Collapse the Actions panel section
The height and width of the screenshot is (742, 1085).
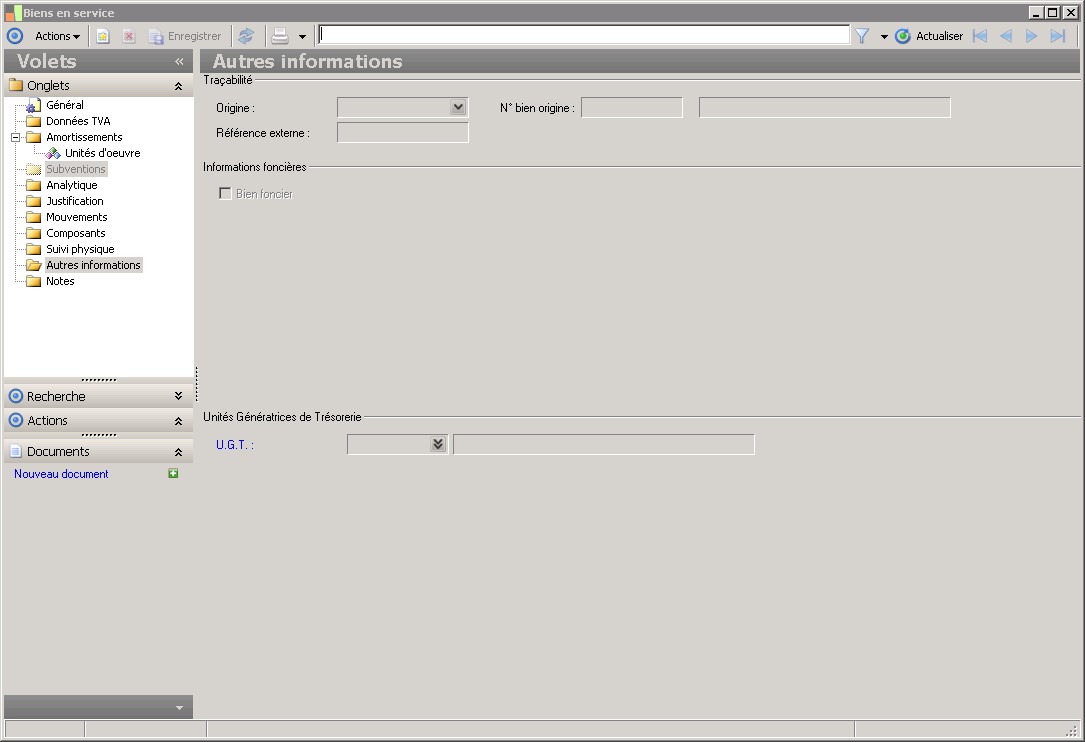tap(178, 421)
